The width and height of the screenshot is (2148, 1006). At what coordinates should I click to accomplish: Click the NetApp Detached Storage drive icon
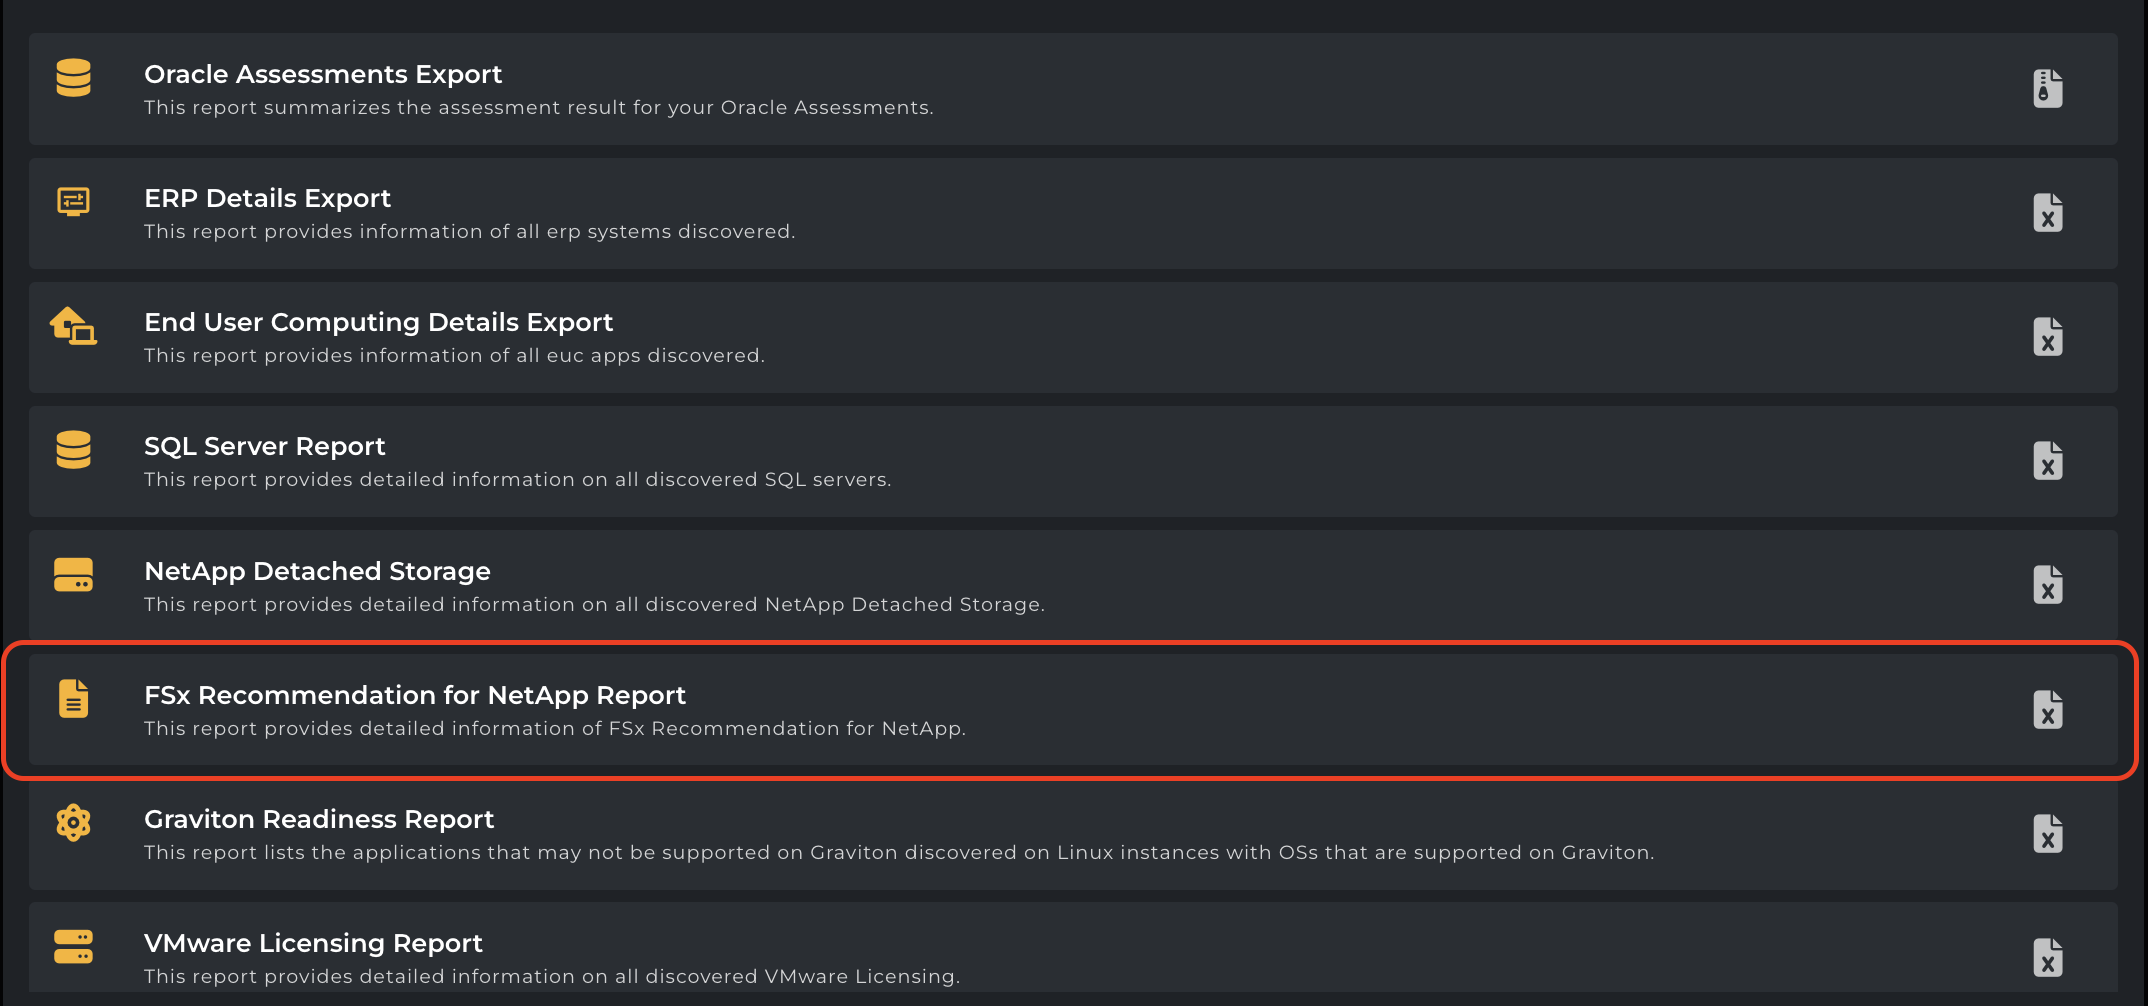[74, 575]
